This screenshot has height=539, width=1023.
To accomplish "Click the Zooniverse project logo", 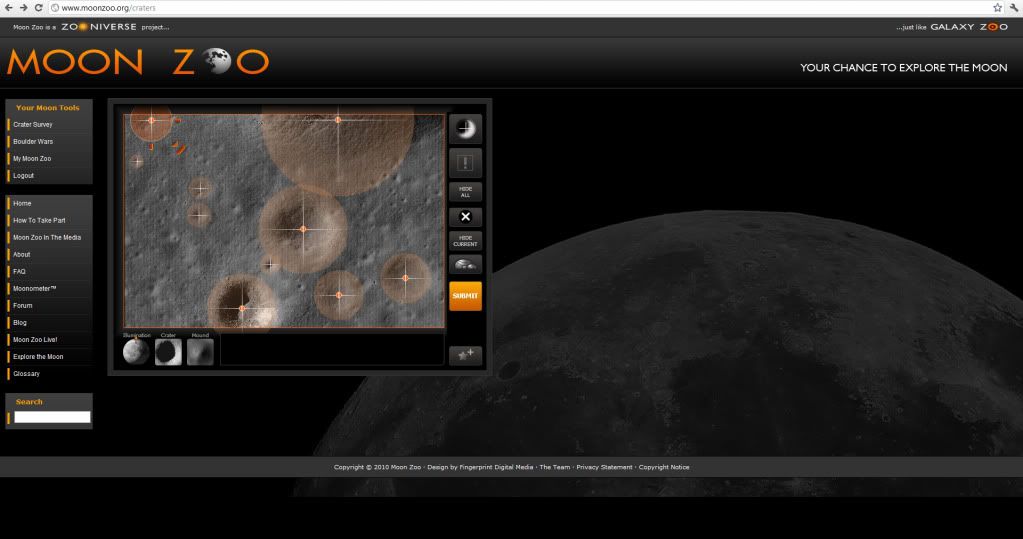I will click(x=99, y=27).
